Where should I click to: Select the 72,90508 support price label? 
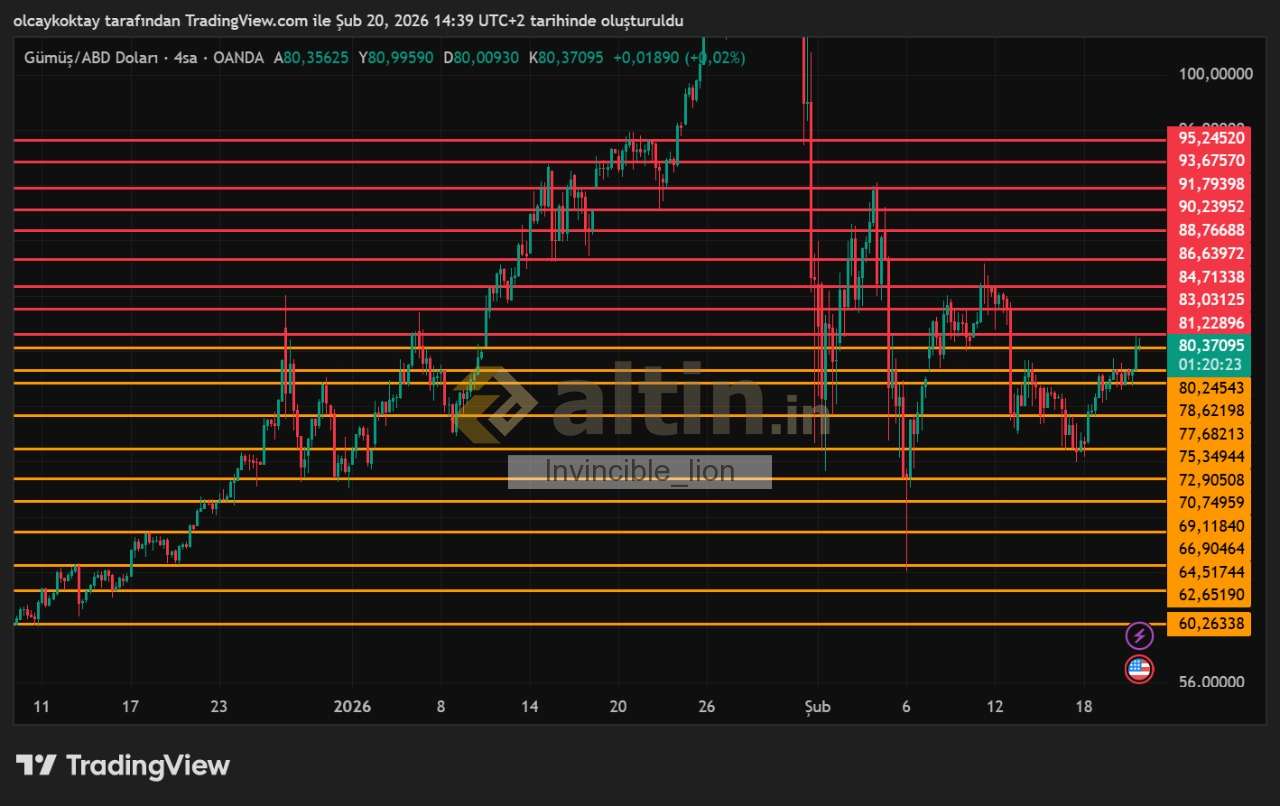pyautogui.click(x=1211, y=480)
